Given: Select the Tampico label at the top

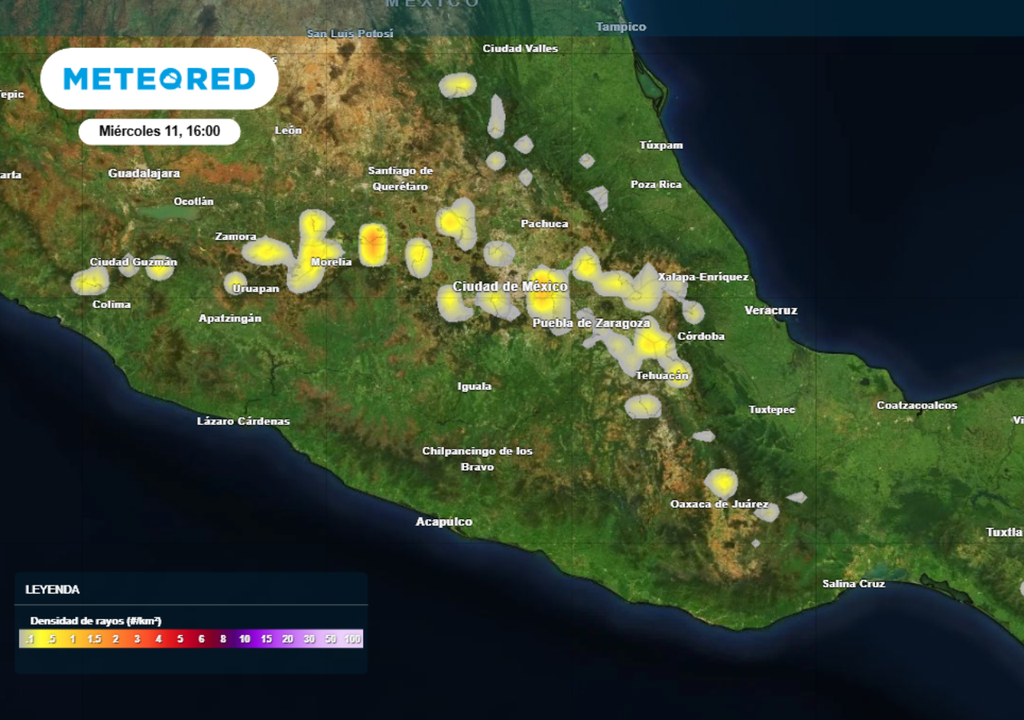Looking at the screenshot, I should [x=620, y=27].
